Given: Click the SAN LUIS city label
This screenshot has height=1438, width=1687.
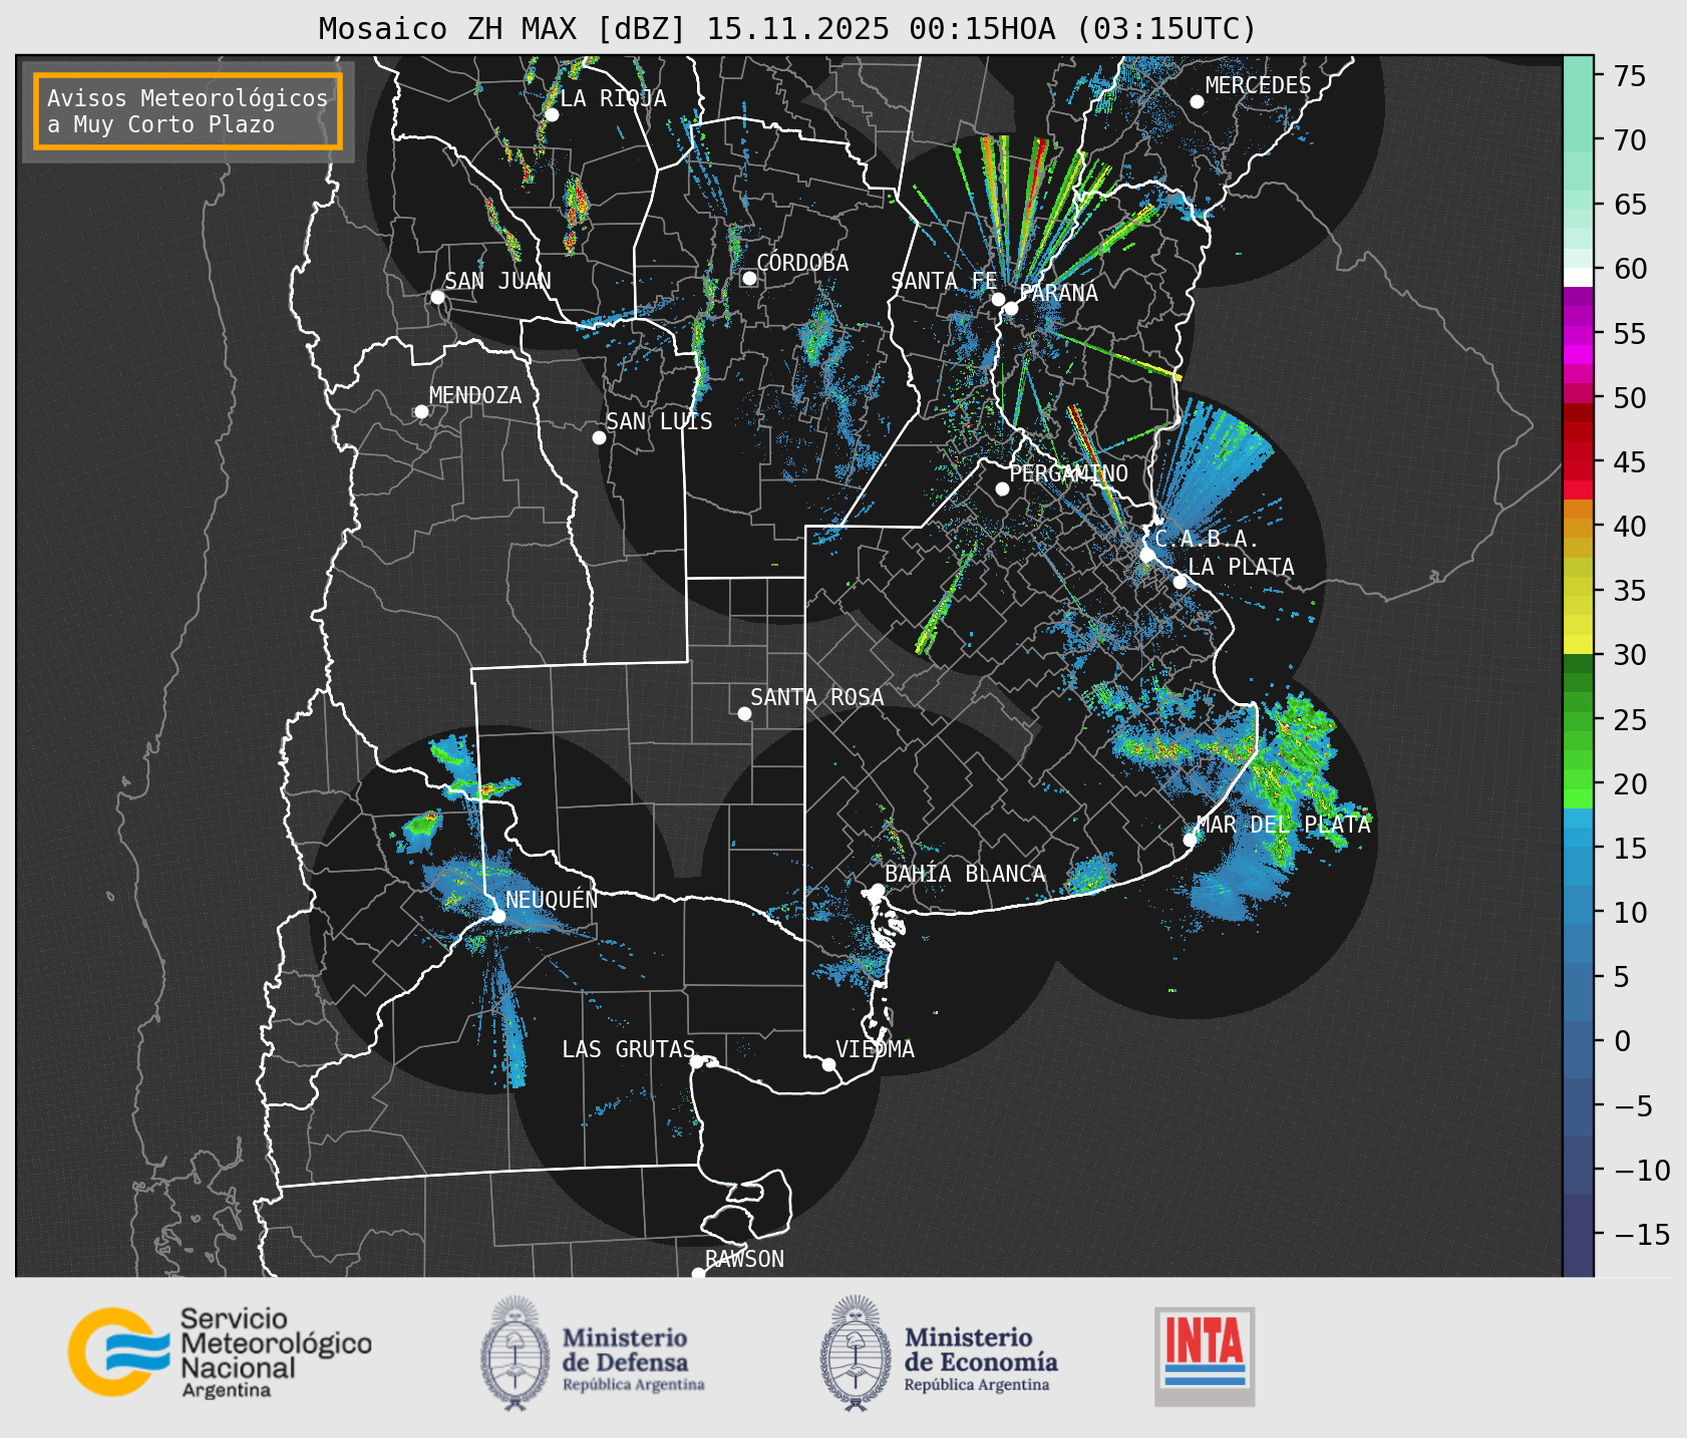Looking at the screenshot, I should coord(659,422).
